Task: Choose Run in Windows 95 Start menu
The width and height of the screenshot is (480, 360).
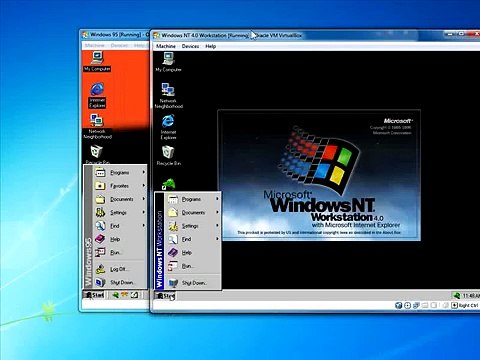Action: coord(119,252)
